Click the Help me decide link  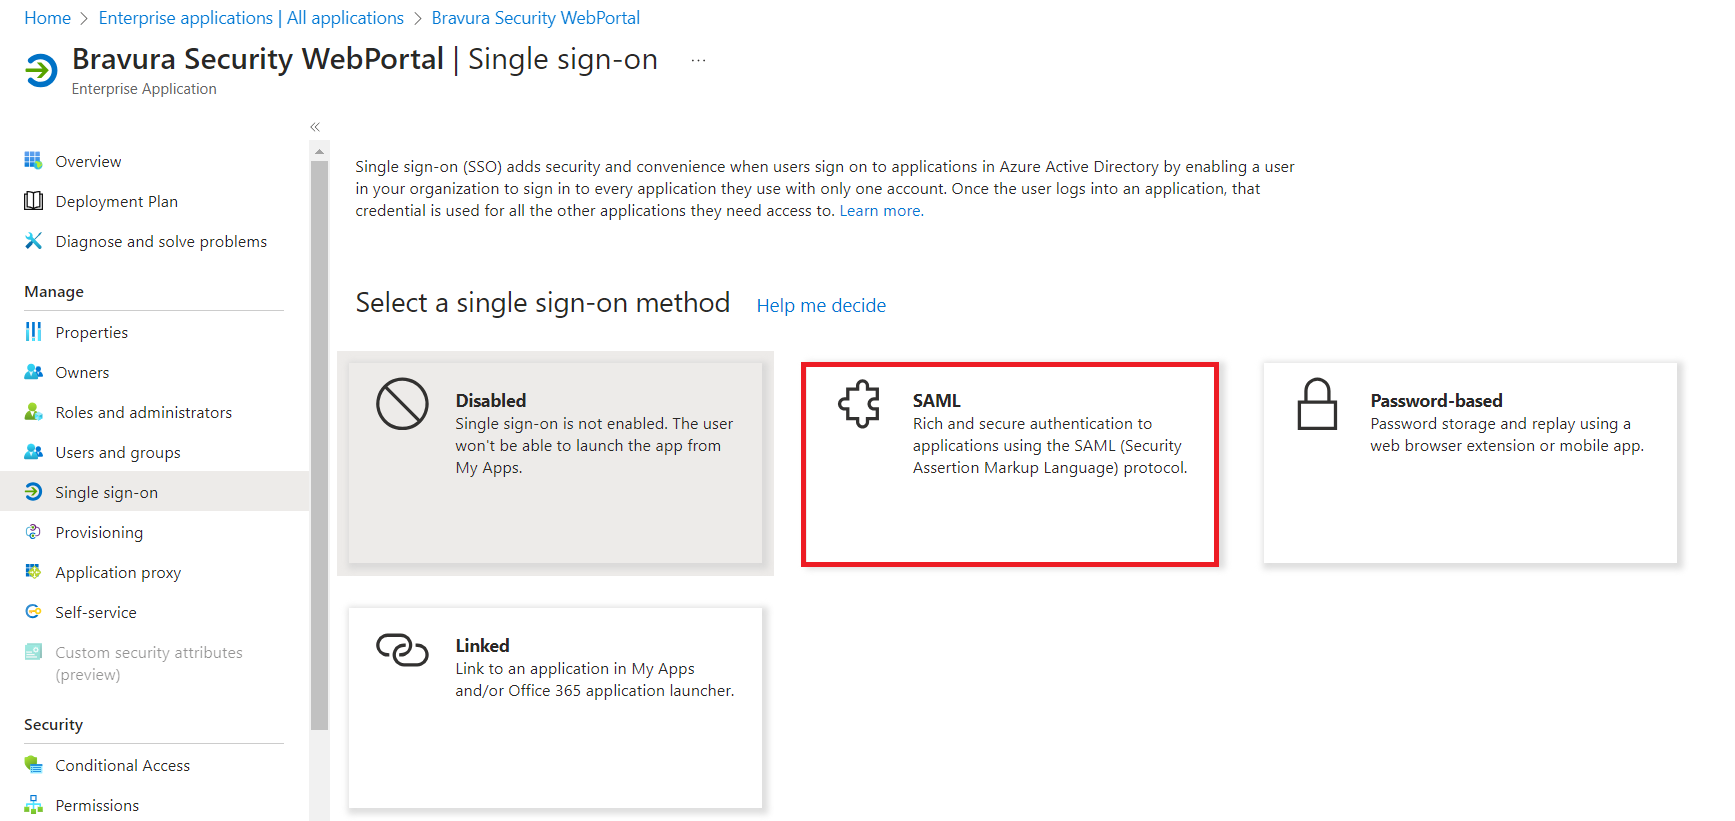(x=820, y=305)
